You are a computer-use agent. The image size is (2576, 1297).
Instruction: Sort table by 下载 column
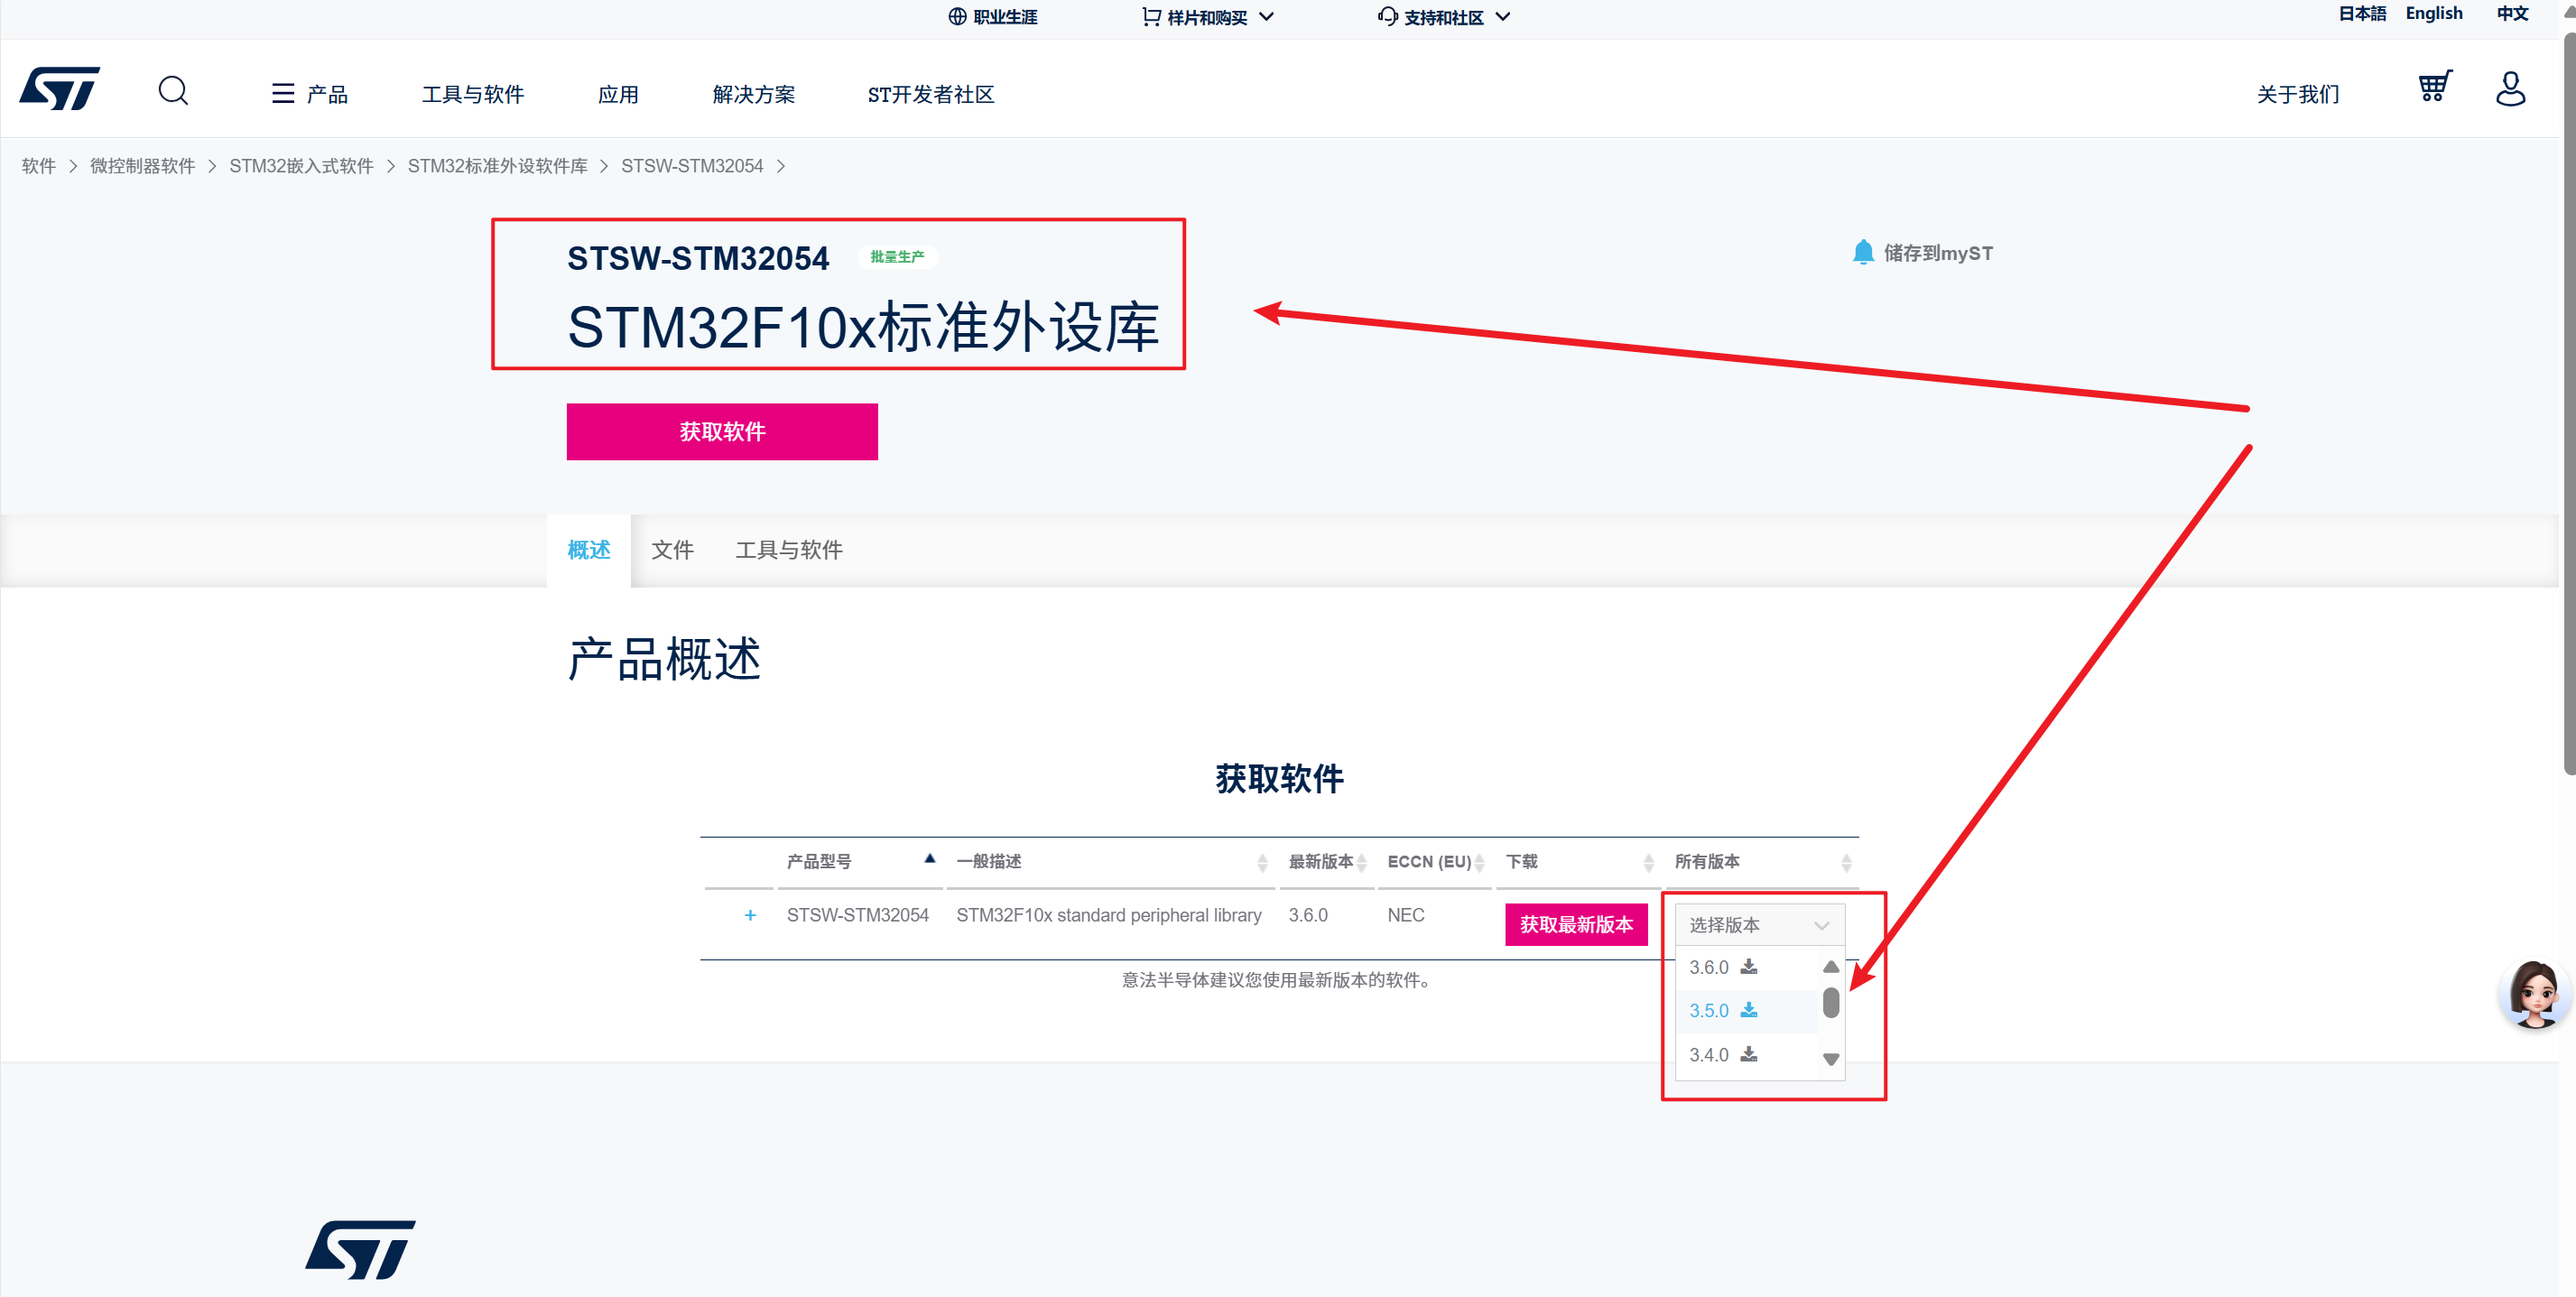click(x=1578, y=861)
